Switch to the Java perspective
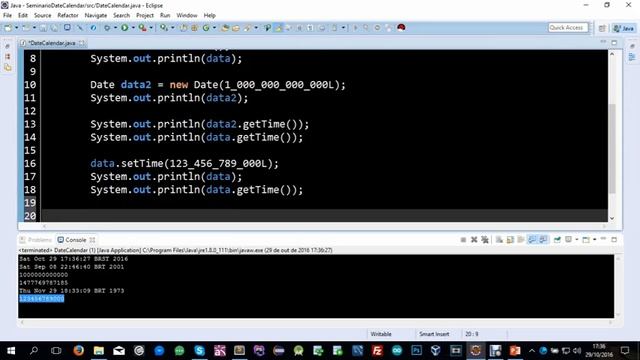This screenshot has width=640, height=360. (624, 28)
